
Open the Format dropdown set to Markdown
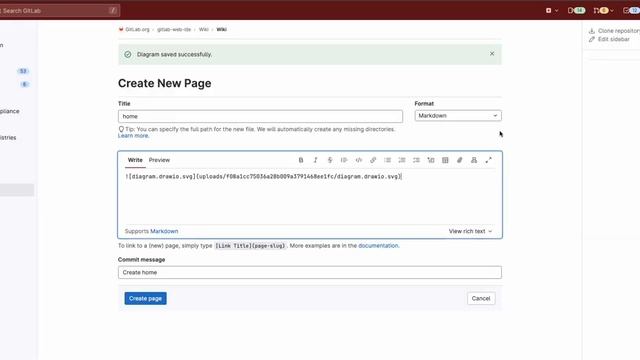458,116
